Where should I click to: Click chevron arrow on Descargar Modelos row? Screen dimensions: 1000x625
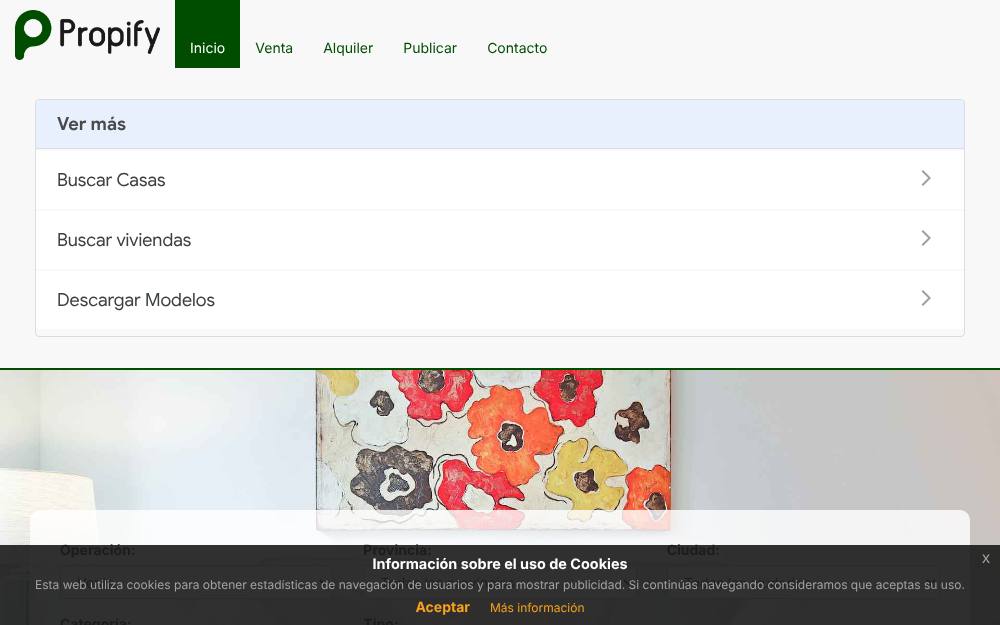pyautogui.click(x=926, y=298)
